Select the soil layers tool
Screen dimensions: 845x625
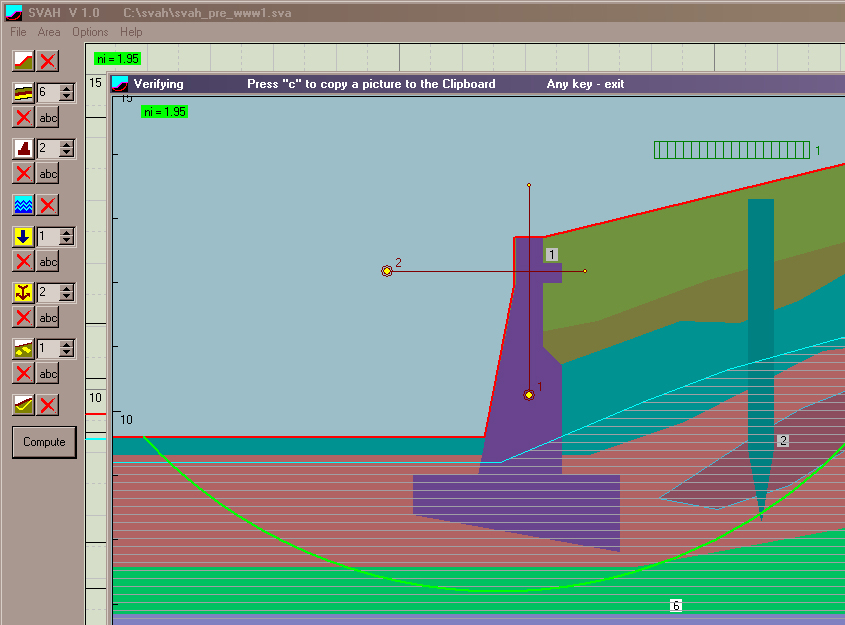click(23, 93)
